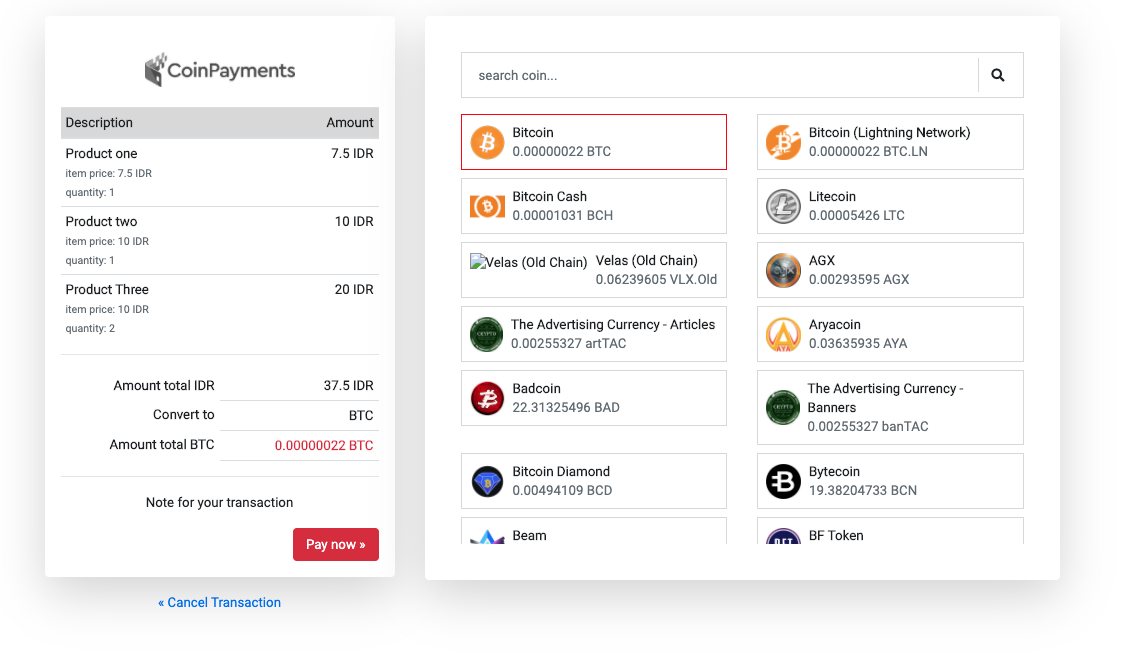Click the search magnifier icon
Viewport: 1125px width, 665px height.
pyautogui.click(x=997, y=75)
